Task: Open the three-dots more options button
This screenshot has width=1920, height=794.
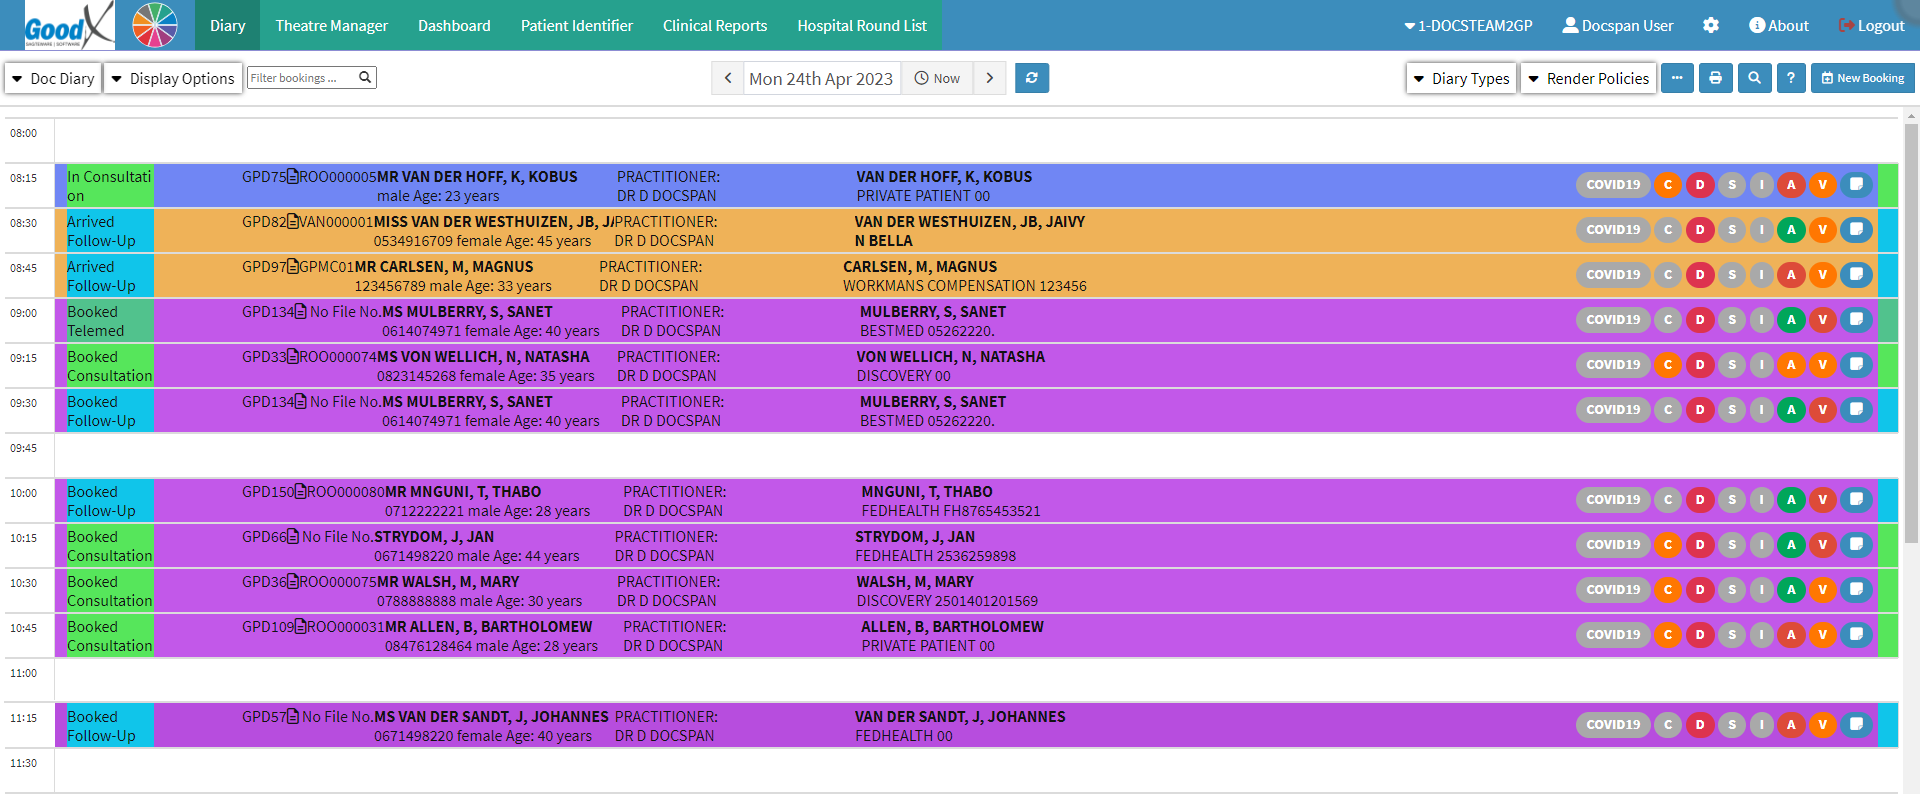Action: pyautogui.click(x=1677, y=78)
